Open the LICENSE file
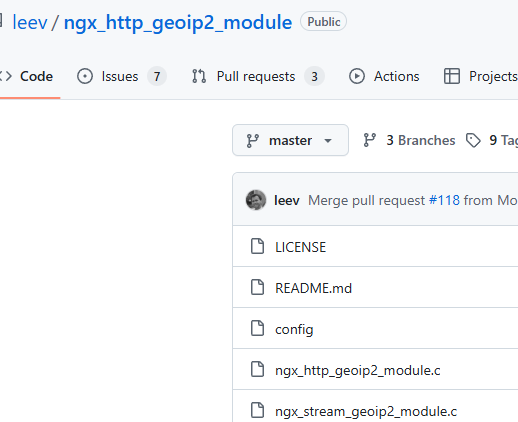This screenshot has height=422, width=518. [x=300, y=247]
